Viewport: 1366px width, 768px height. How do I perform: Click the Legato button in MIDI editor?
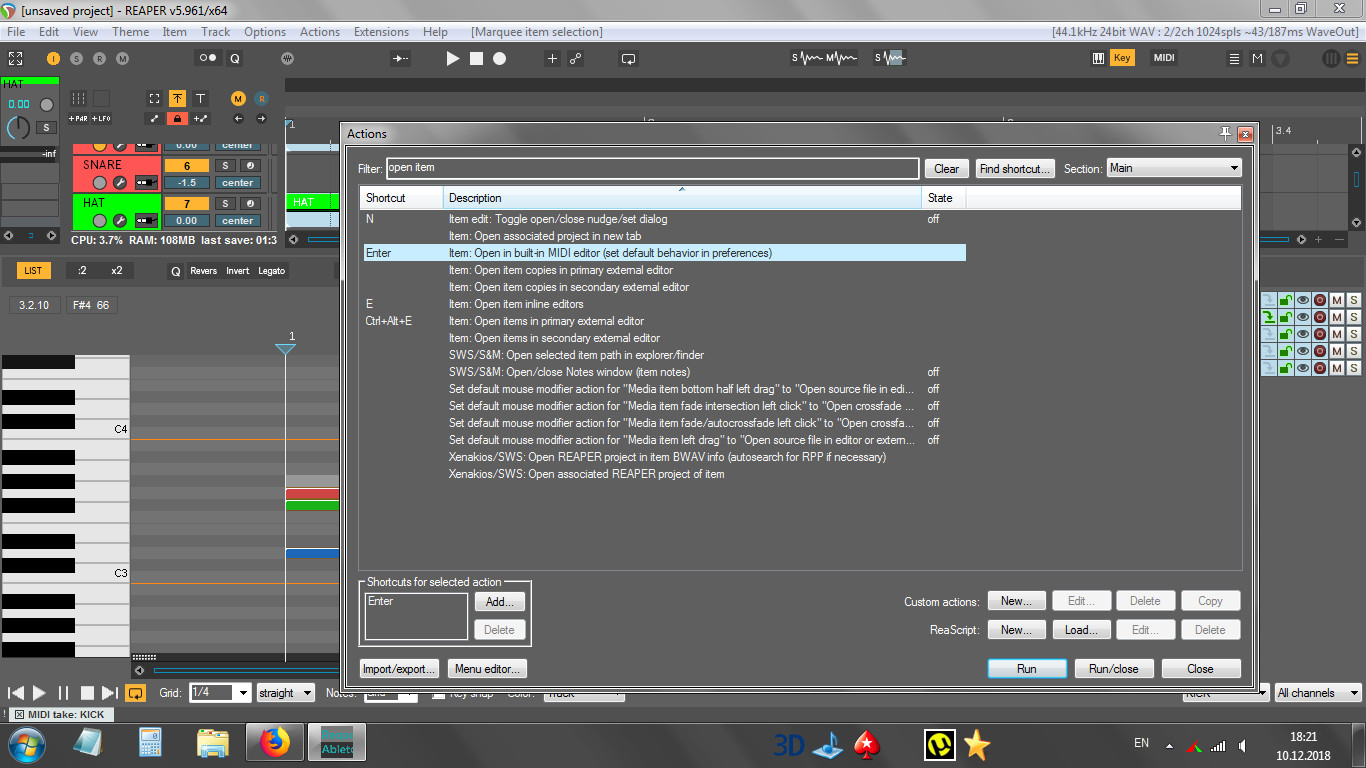(x=272, y=271)
